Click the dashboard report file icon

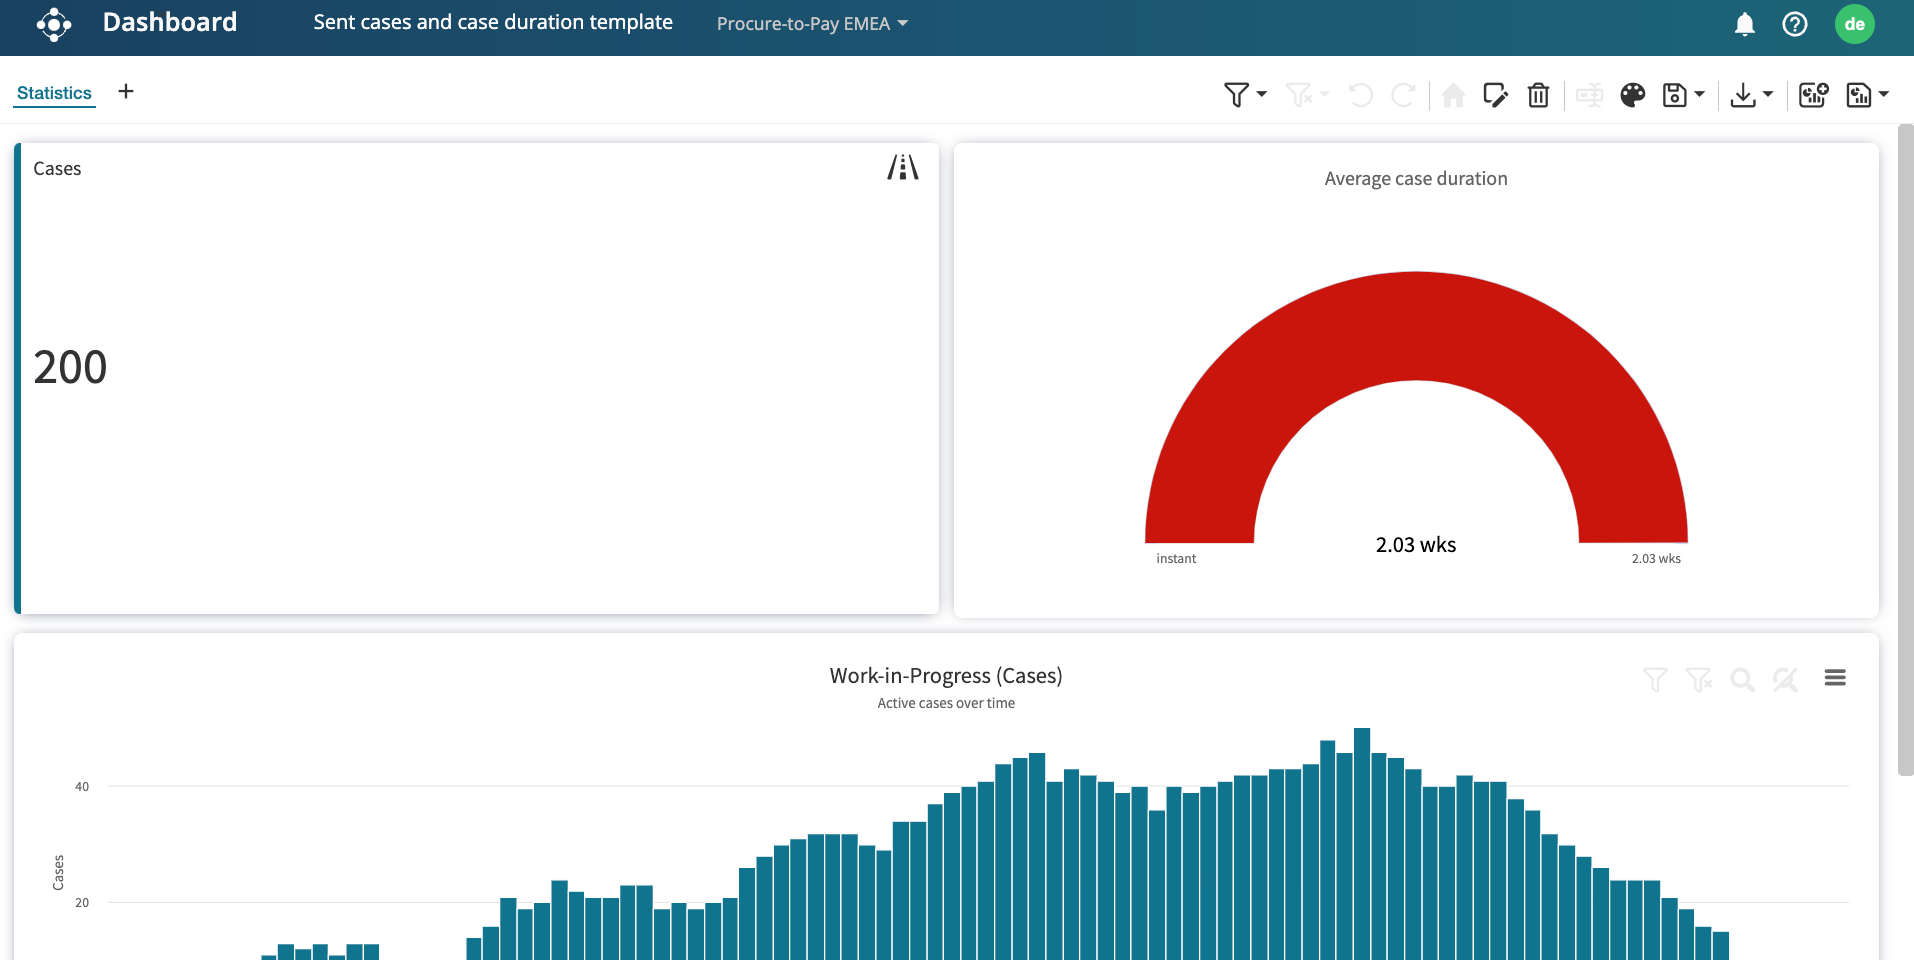click(1859, 95)
